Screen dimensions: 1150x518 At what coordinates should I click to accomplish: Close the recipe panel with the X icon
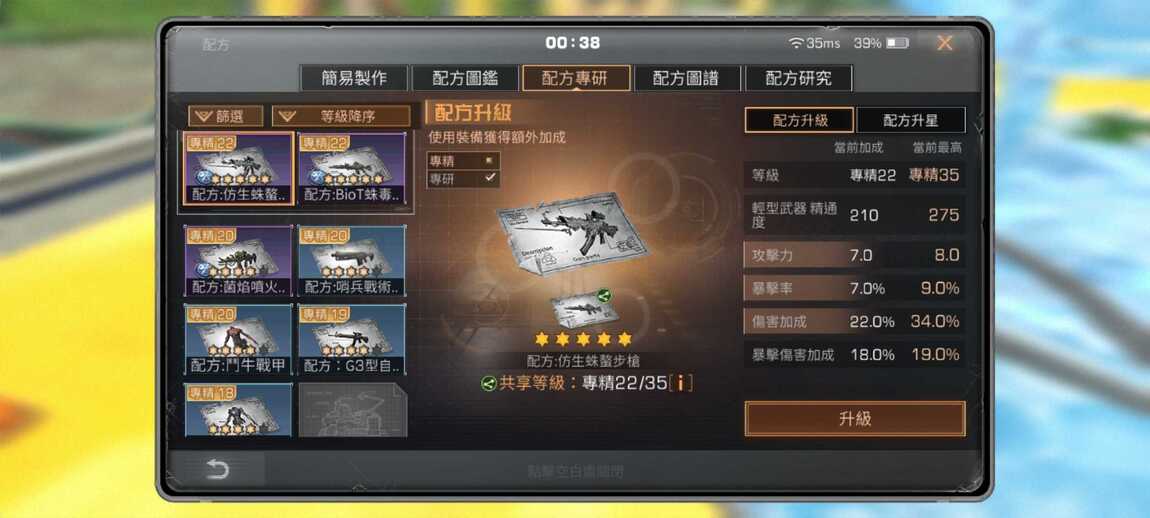pos(945,43)
